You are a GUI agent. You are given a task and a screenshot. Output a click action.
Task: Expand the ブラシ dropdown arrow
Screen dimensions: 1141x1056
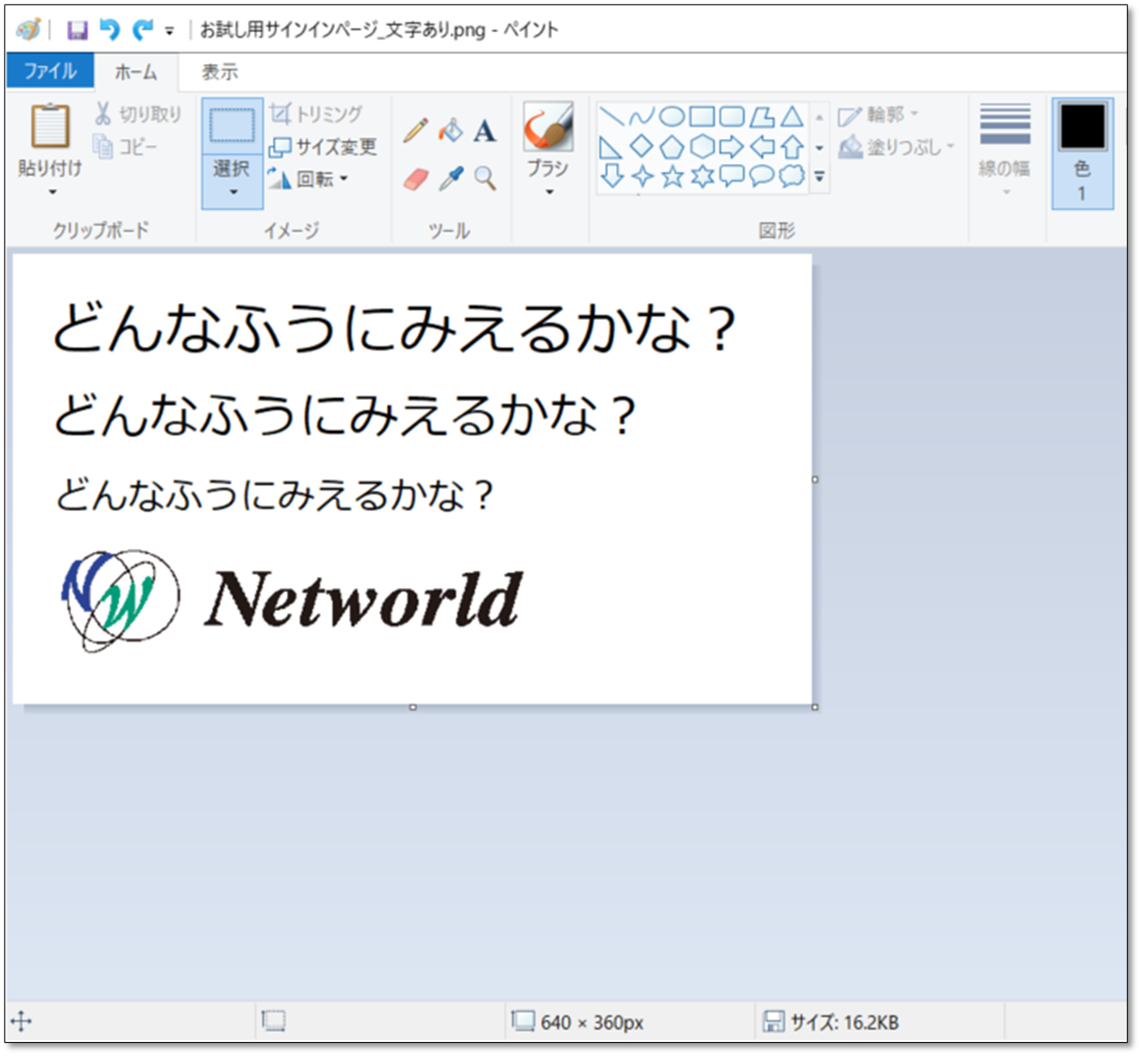point(549,192)
